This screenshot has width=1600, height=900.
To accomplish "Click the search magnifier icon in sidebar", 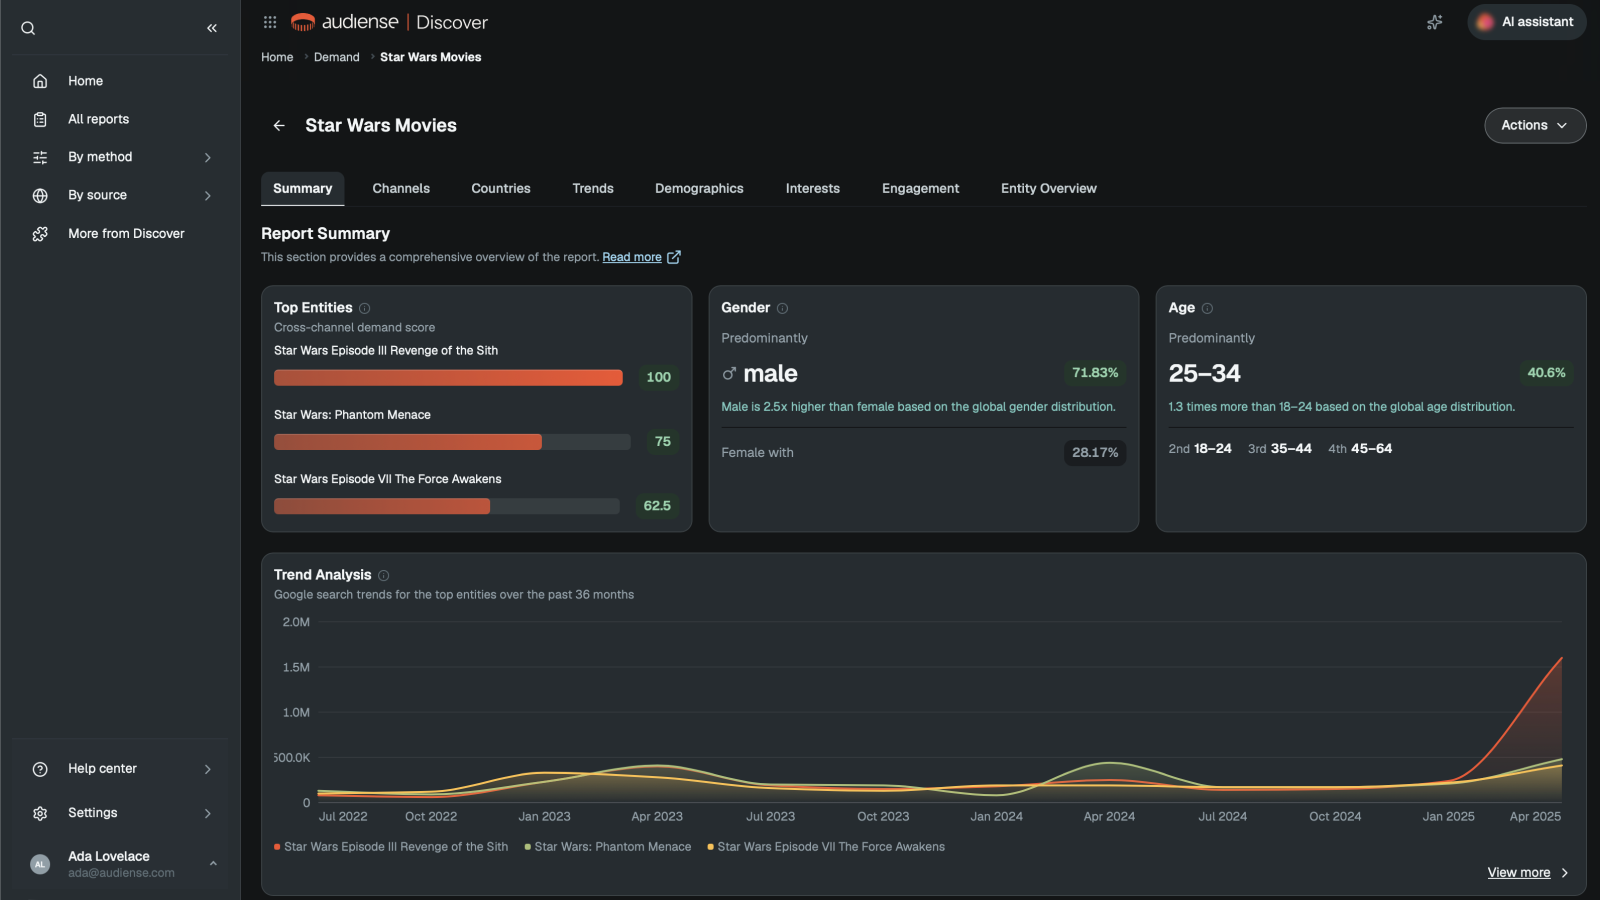I will 28,28.
